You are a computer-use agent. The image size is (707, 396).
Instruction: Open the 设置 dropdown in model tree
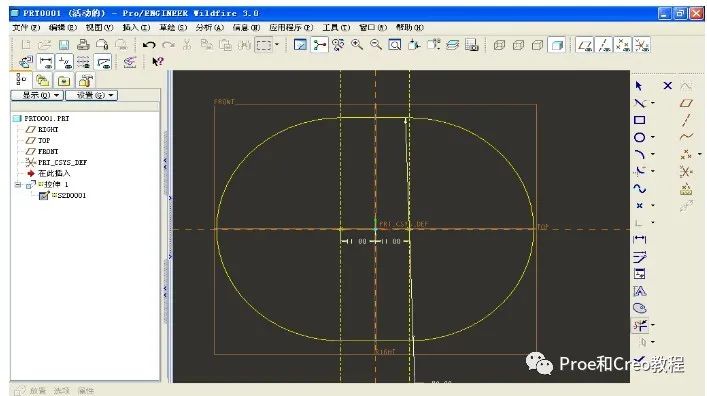(92, 95)
